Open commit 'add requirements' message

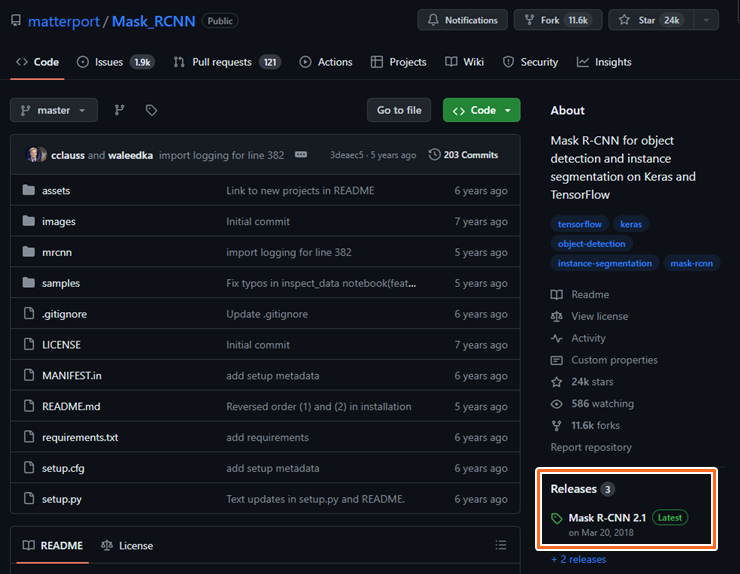click(267, 438)
